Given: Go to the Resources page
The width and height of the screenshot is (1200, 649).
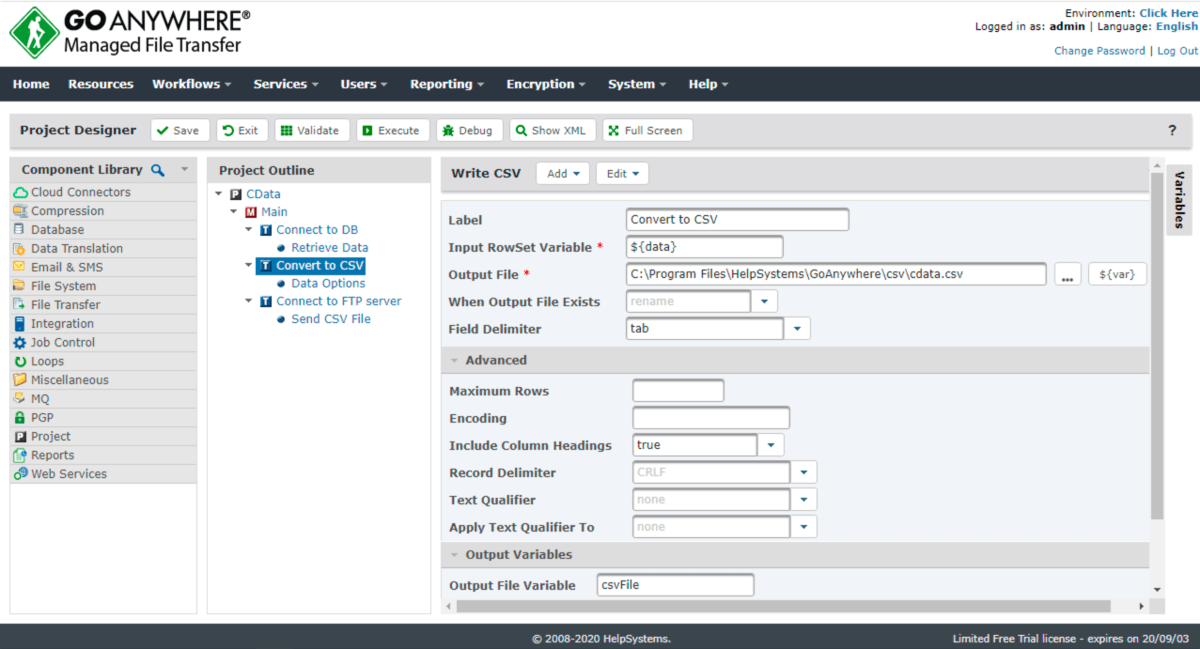Looking at the screenshot, I should [100, 84].
